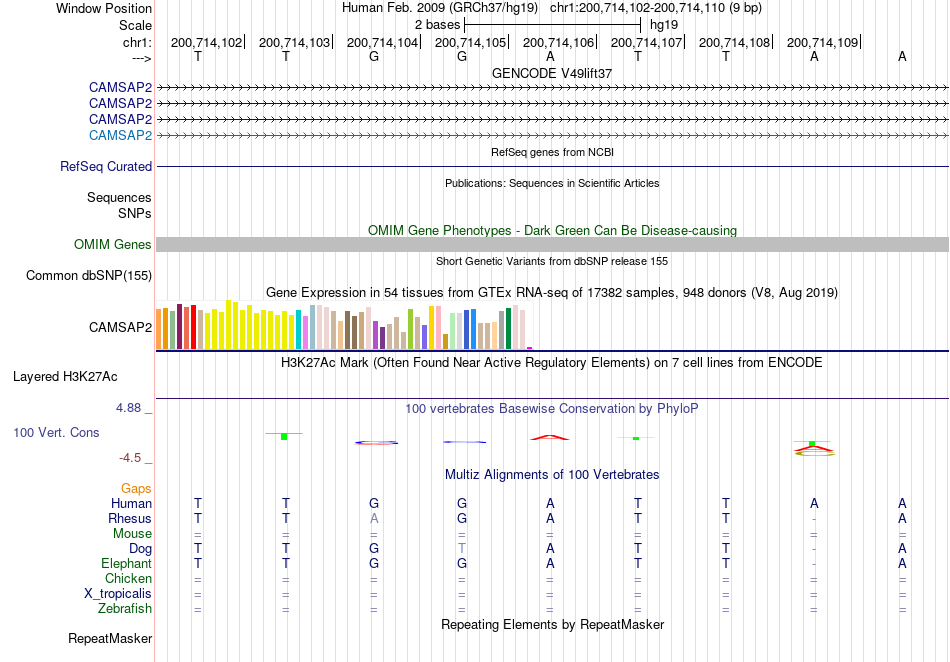Click the small magenta GTEx expression bar
Screen dimensions: 950x662
tap(530, 348)
